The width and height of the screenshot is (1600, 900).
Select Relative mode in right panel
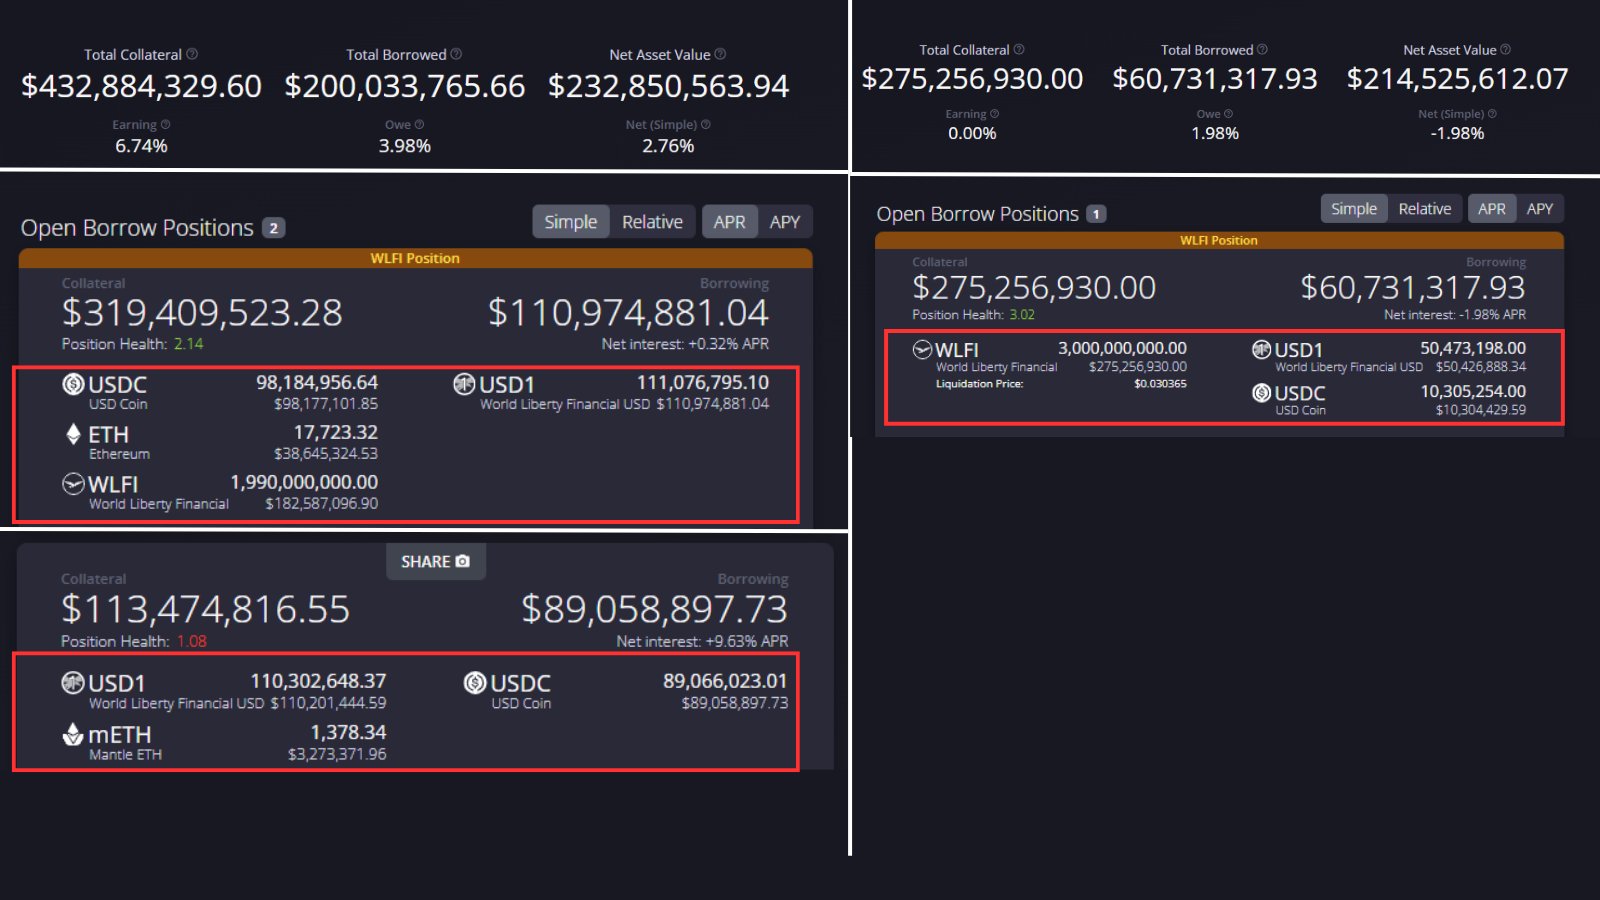[x=1424, y=209]
